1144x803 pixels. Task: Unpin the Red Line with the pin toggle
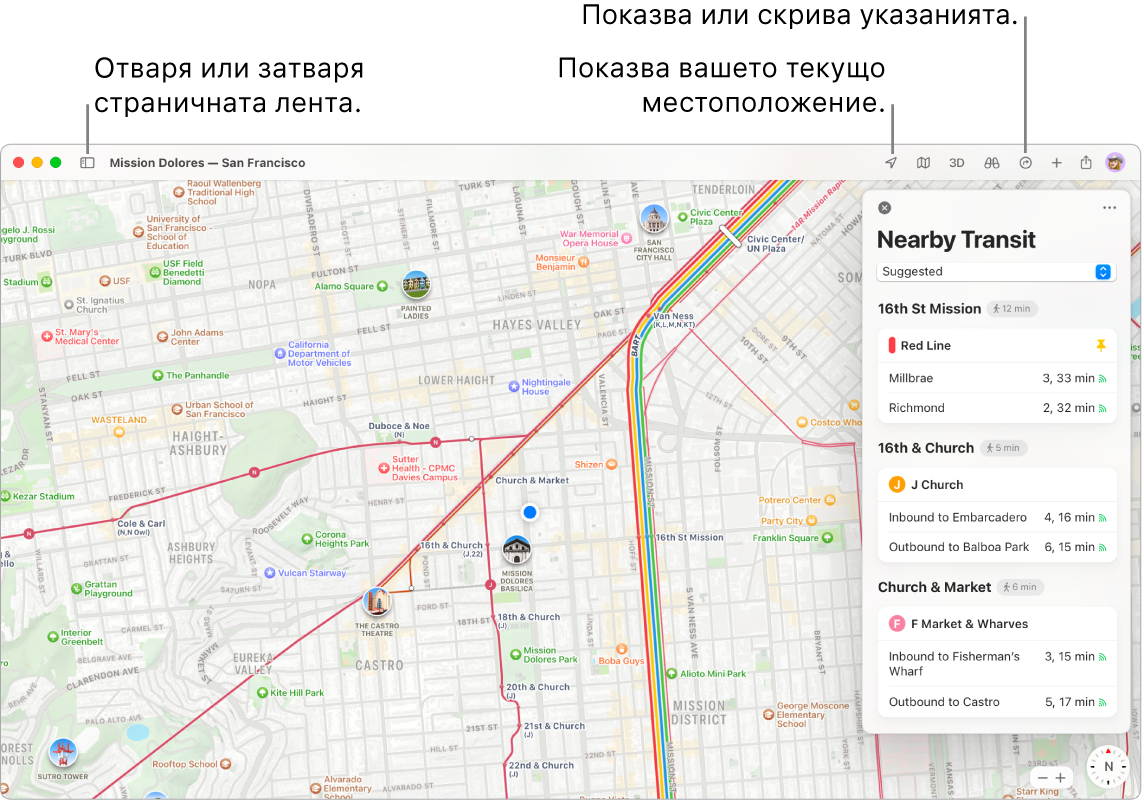coord(1101,345)
